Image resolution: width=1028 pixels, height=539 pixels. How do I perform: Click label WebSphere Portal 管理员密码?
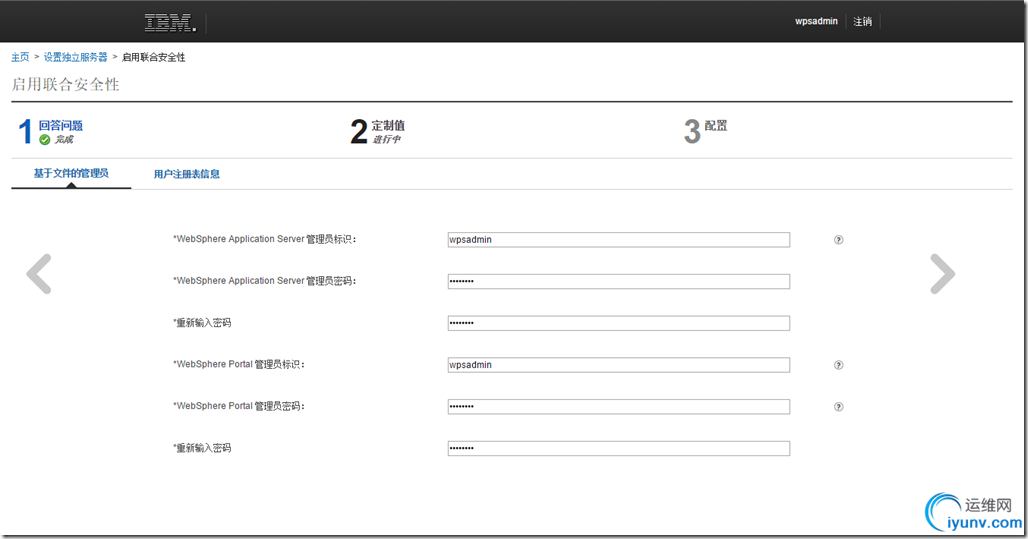[x=239, y=406]
